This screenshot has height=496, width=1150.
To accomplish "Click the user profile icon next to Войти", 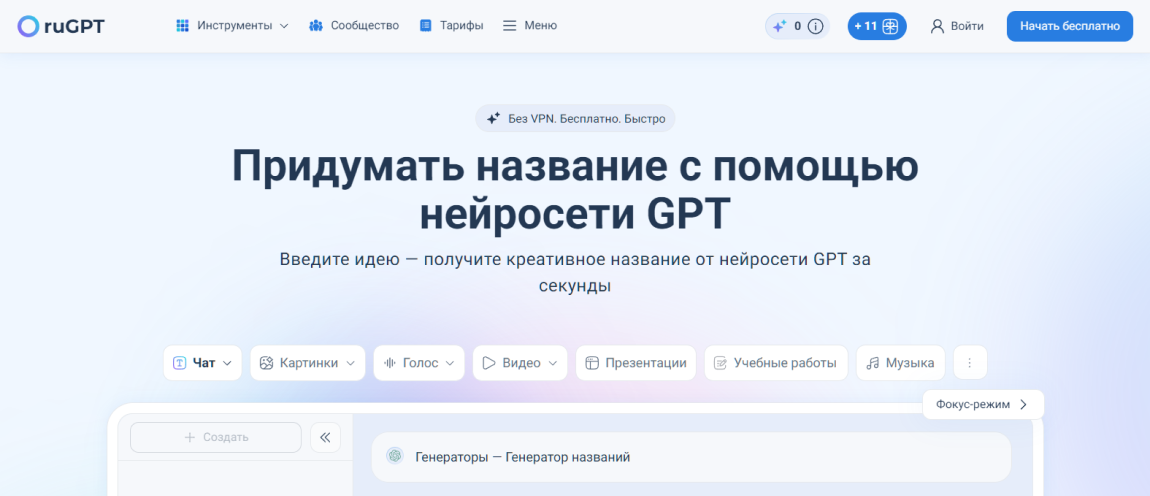I will pyautogui.click(x=937, y=26).
